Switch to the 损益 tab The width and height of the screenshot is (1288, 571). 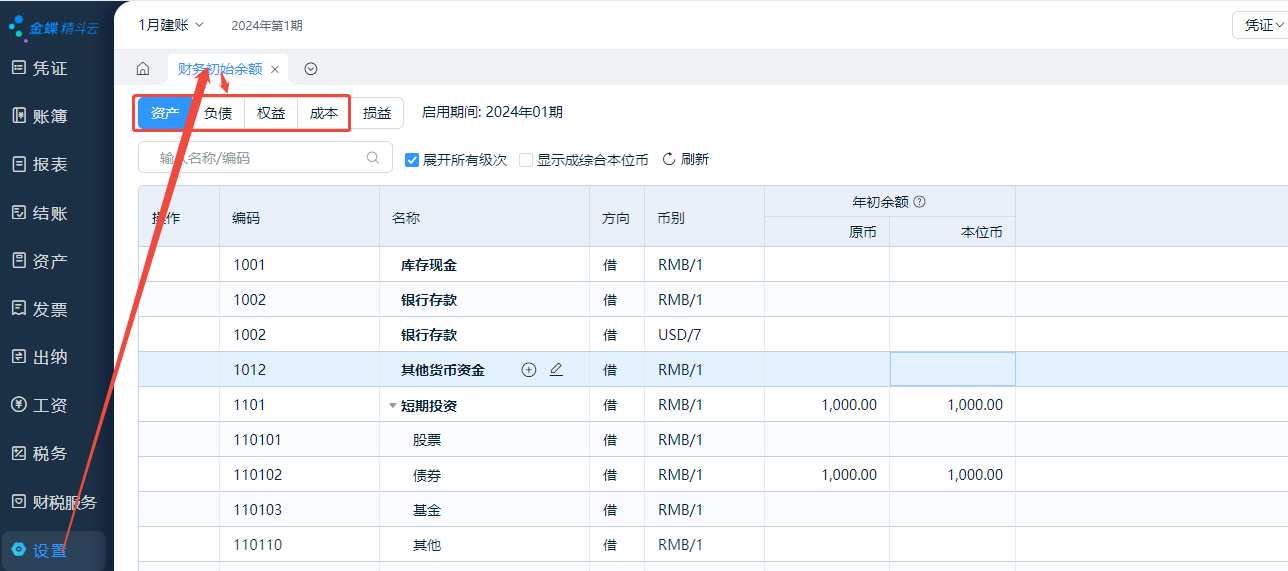(377, 113)
